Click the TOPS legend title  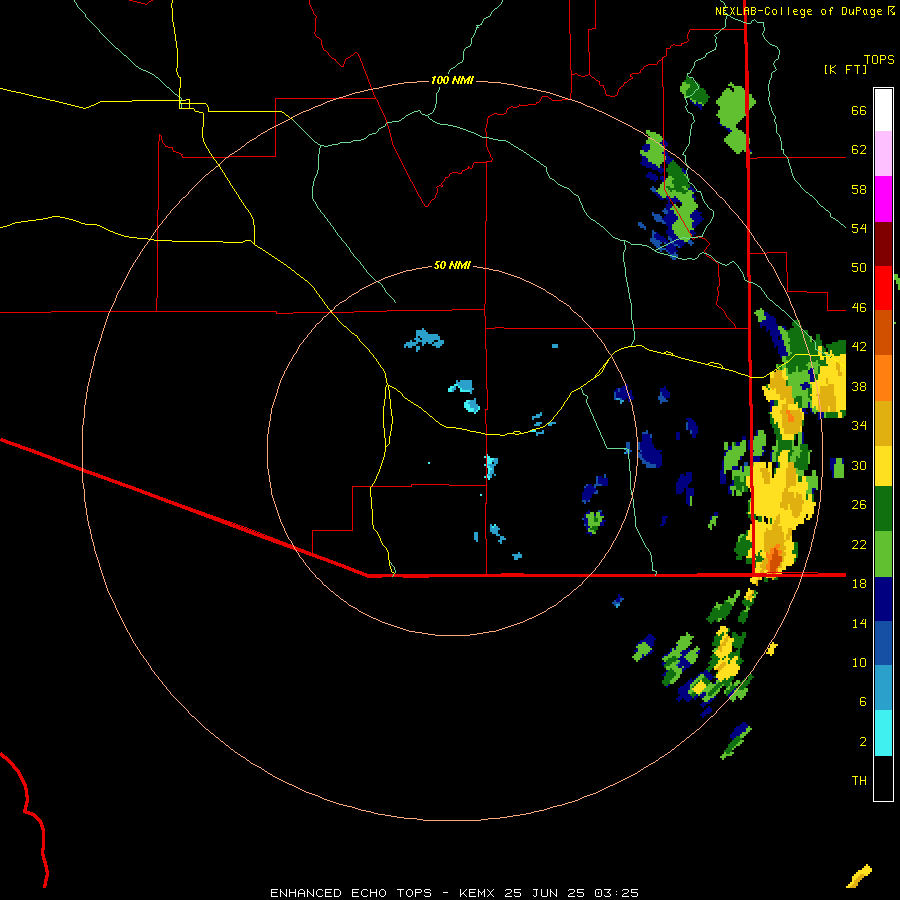tap(879, 60)
